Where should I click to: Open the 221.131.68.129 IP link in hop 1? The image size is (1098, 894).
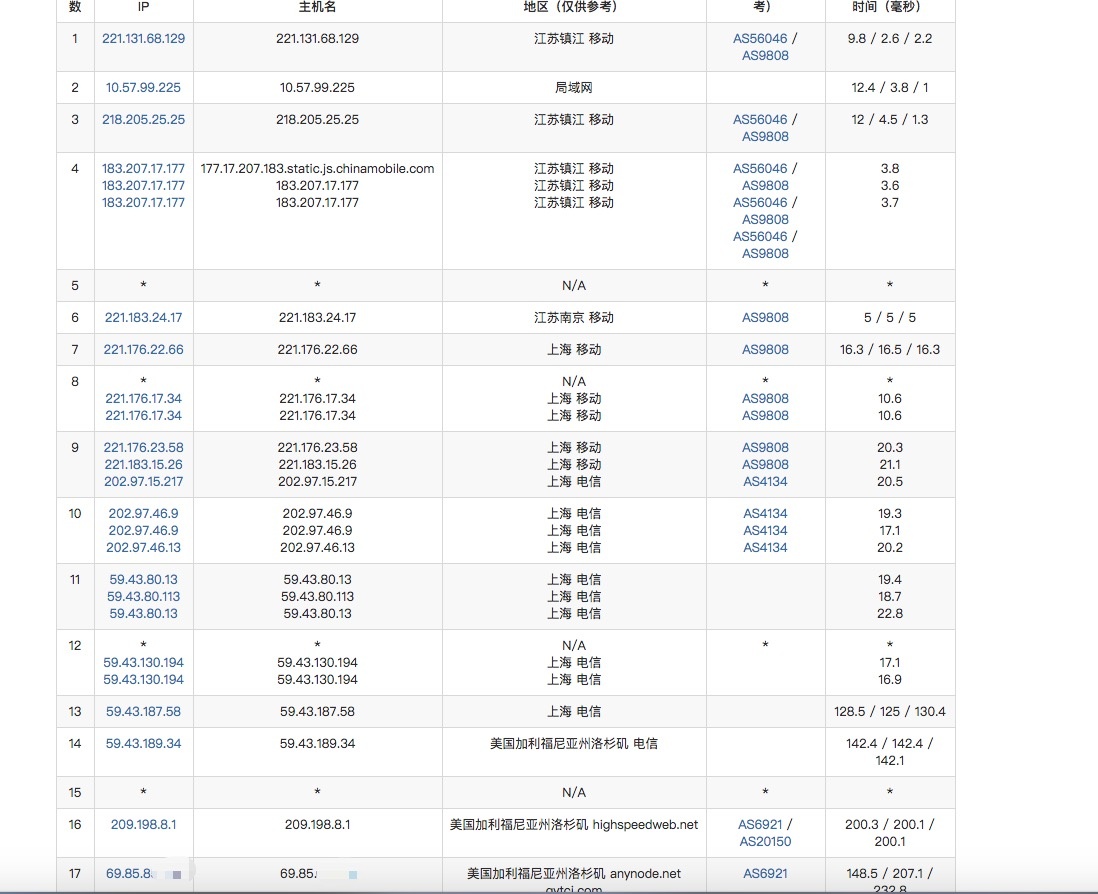(x=143, y=38)
